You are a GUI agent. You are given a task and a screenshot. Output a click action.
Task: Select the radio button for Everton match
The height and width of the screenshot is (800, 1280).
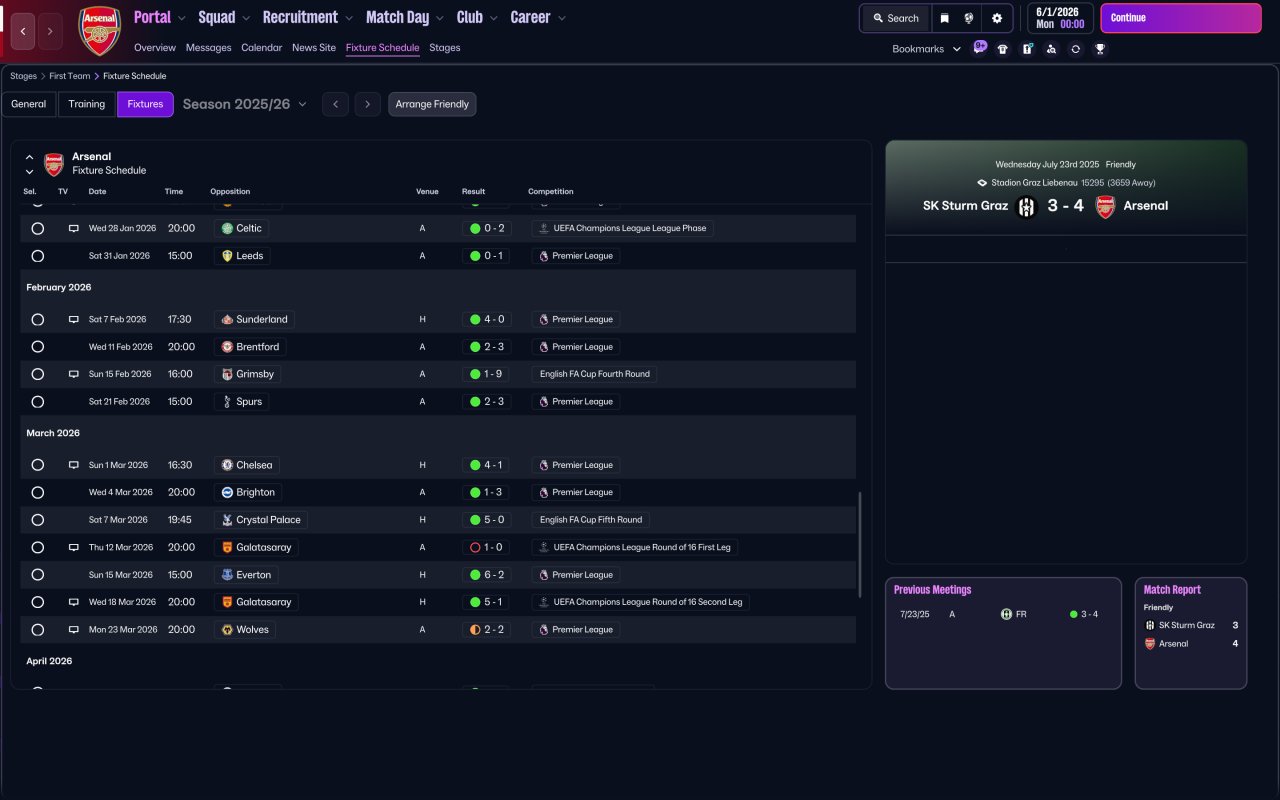coord(38,575)
